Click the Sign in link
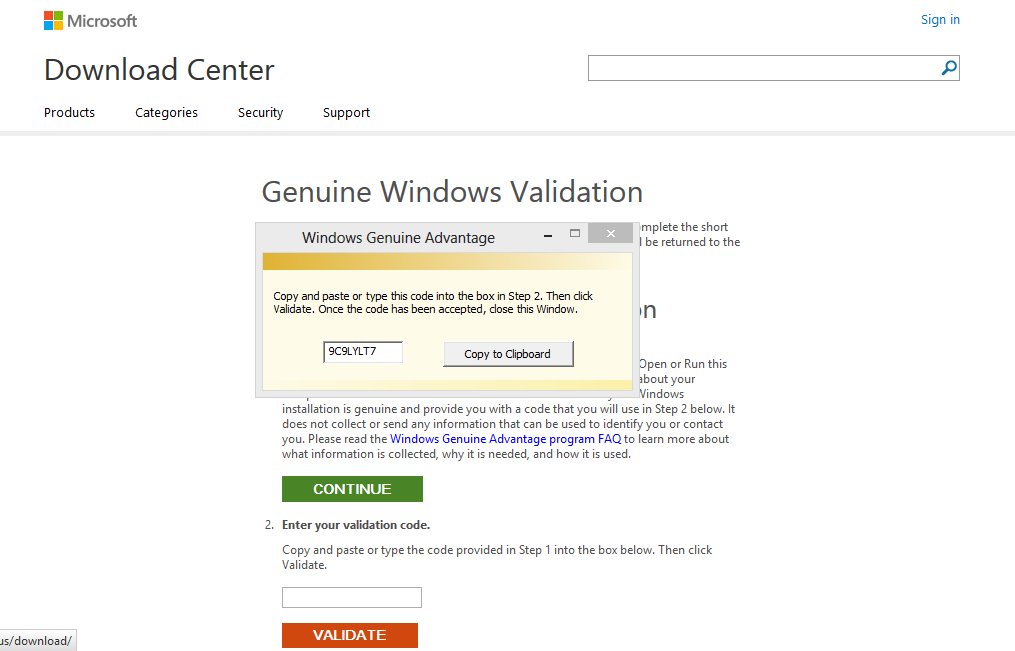This screenshot has width=1015, height=651. [x=939, y=19]
